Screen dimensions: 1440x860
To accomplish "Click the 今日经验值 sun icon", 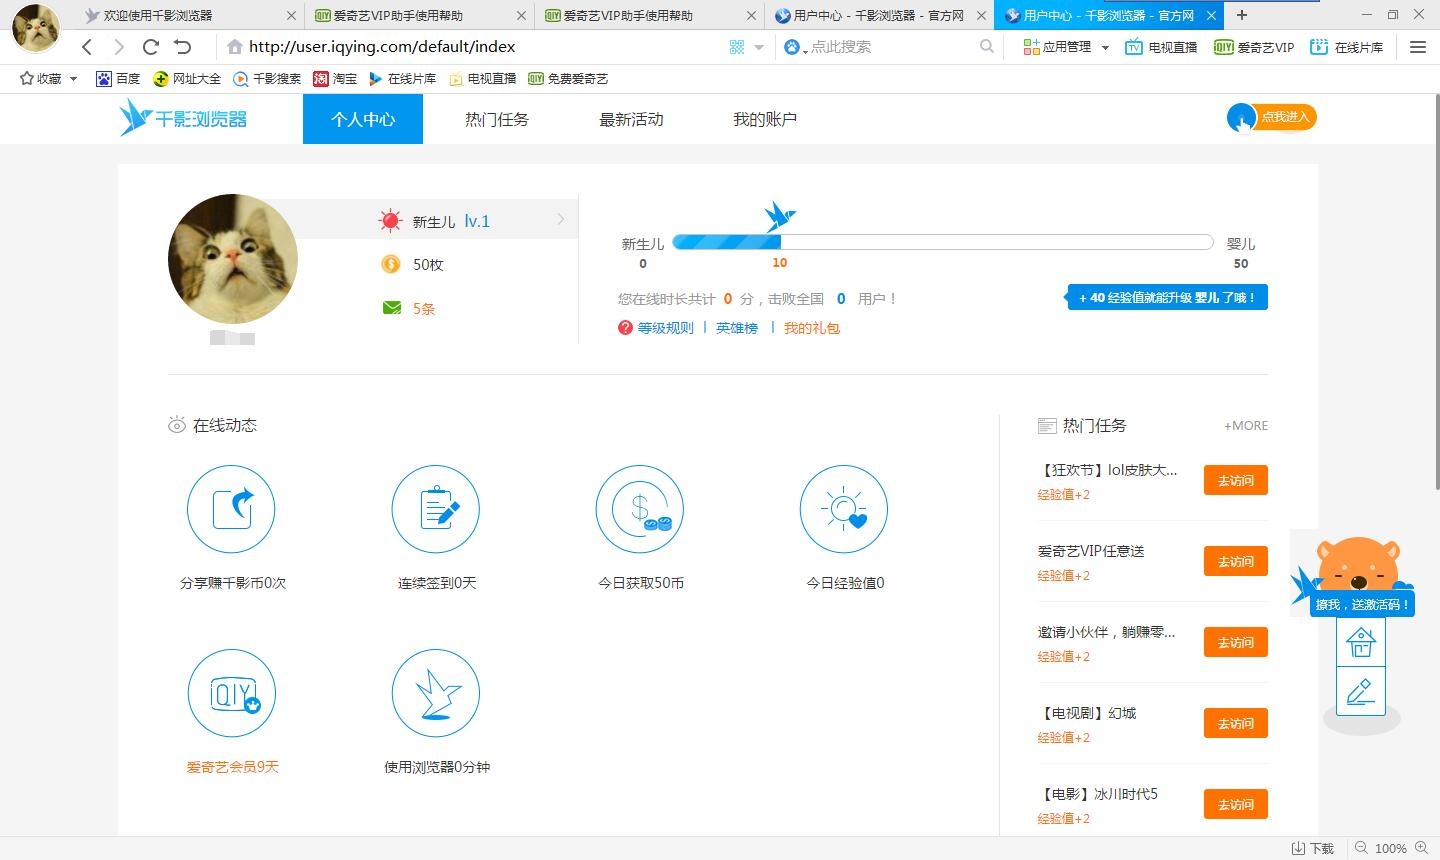I will coord(844,509).
